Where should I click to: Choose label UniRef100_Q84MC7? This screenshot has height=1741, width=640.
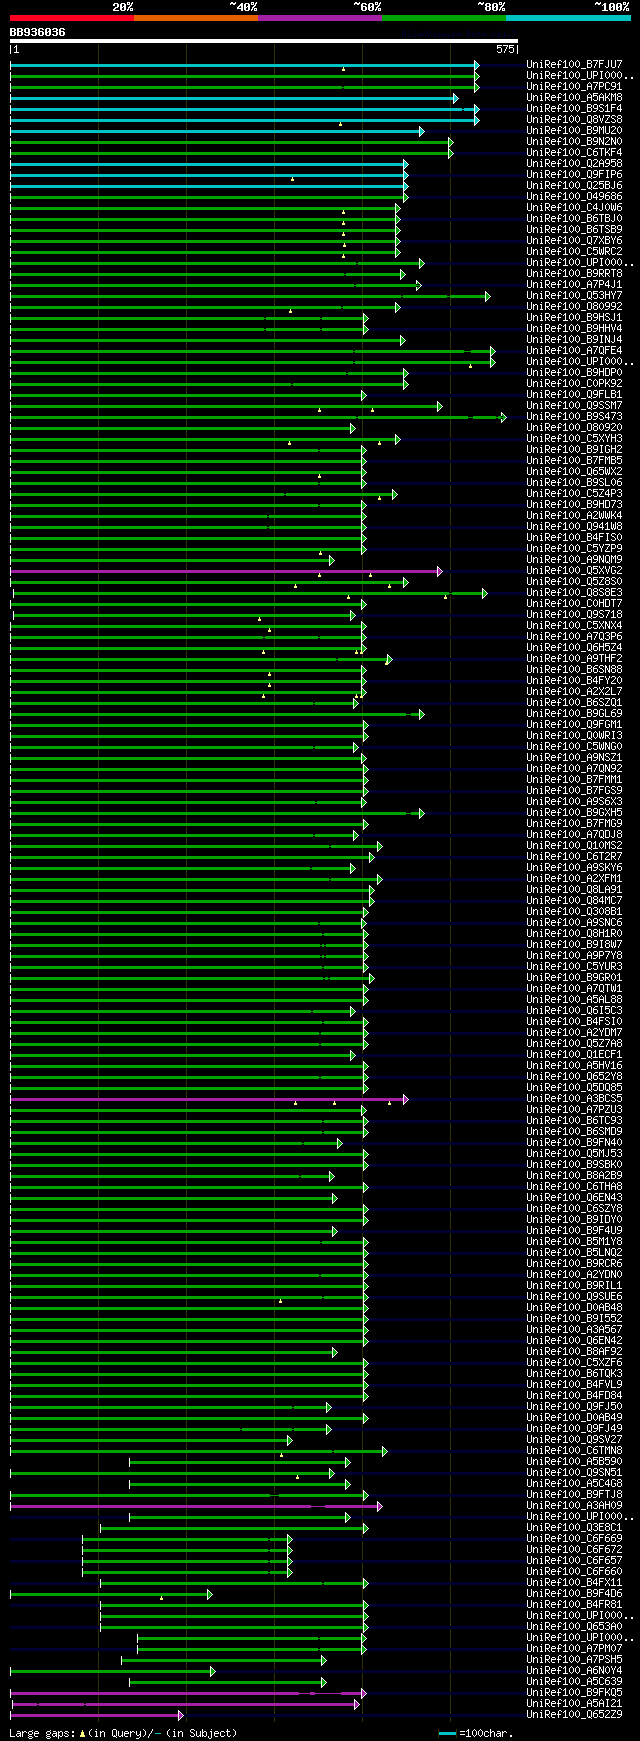coord(574,901)
